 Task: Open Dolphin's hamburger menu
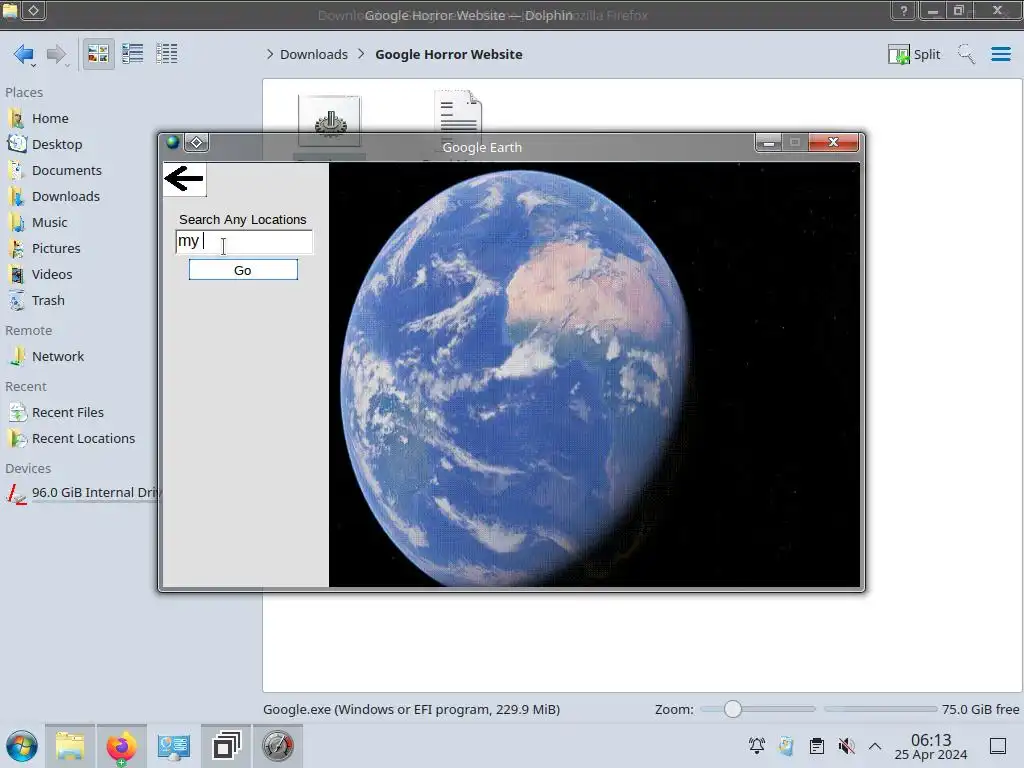pos(1000,54)
